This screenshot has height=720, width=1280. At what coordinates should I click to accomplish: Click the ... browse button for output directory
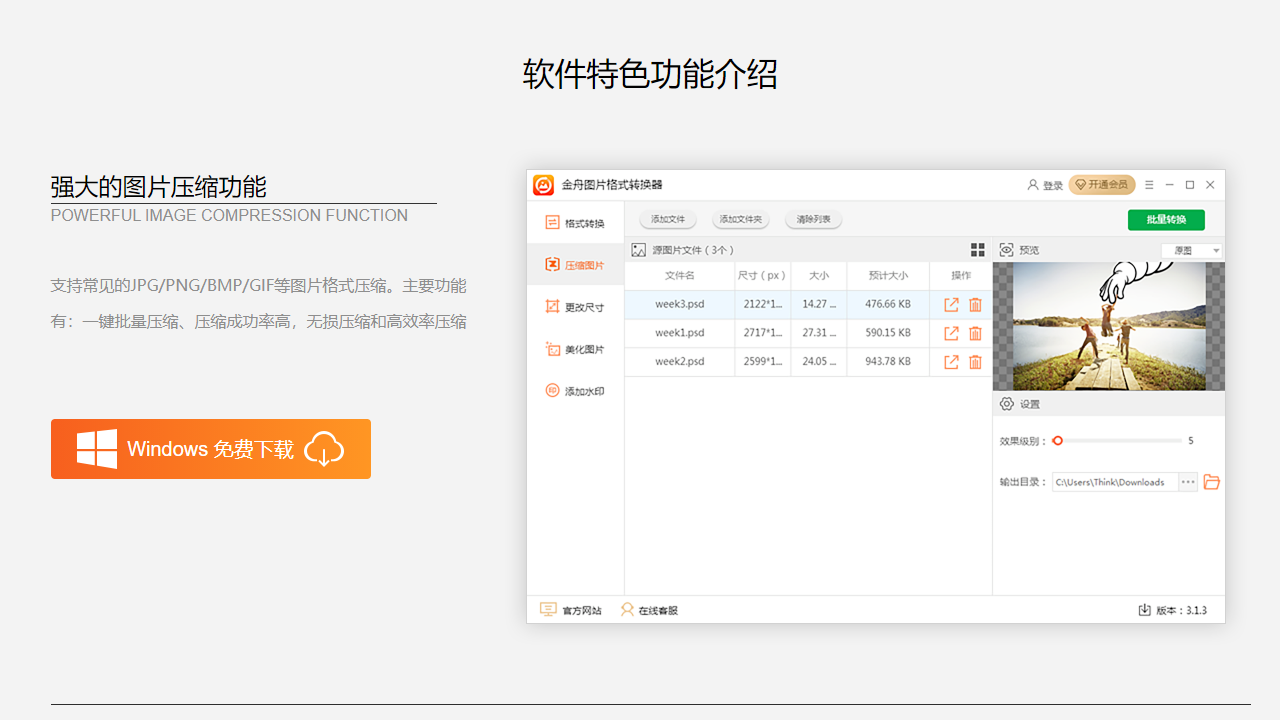tap(1187, 481)
